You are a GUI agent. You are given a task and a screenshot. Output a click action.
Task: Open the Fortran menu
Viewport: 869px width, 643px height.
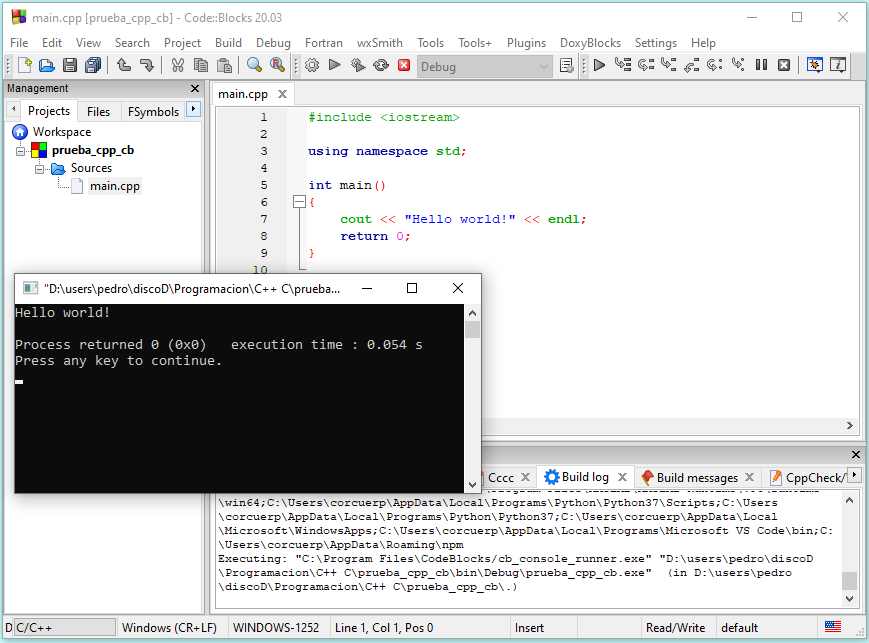pos(323,43)
